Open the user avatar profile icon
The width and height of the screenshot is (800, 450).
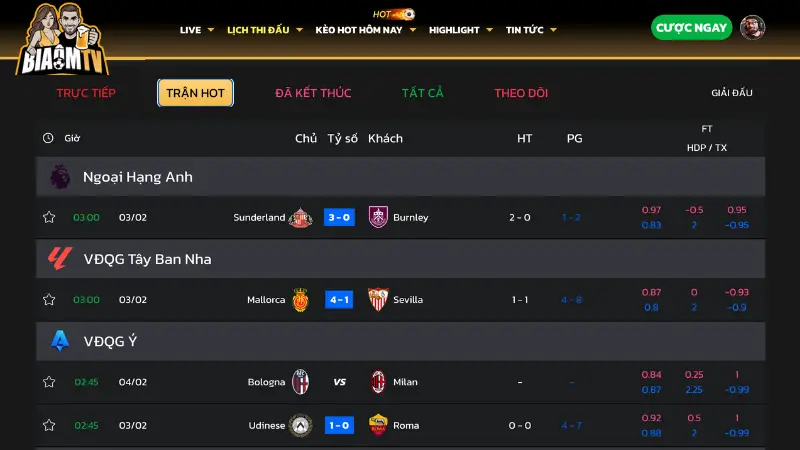pos(752,28)
